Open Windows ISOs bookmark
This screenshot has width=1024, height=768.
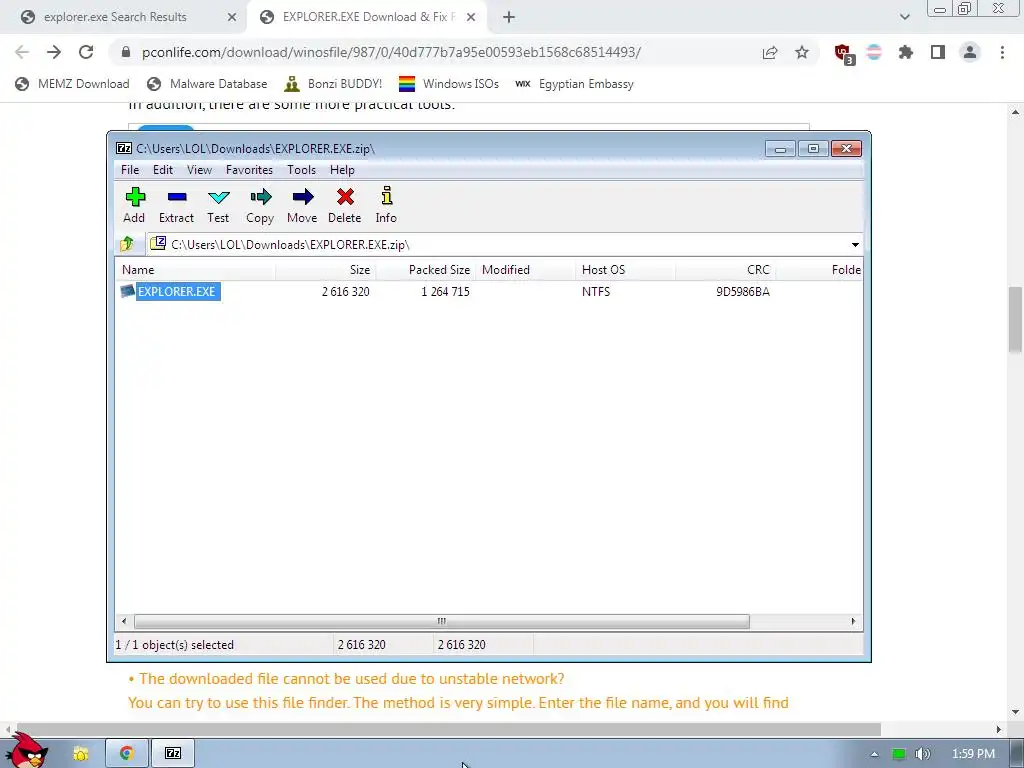pyautogui.click(x=449, y=84)
